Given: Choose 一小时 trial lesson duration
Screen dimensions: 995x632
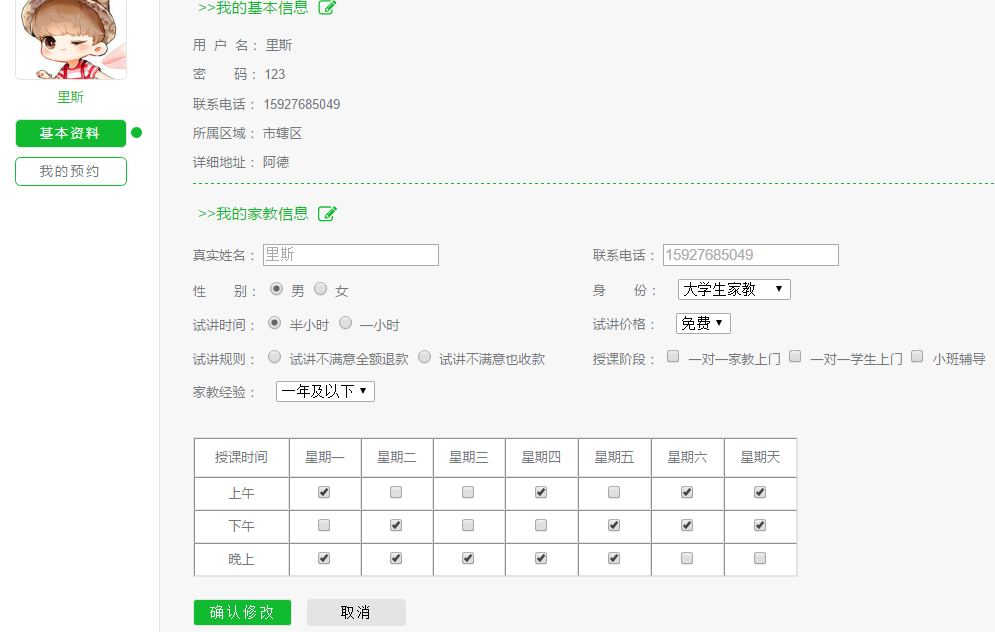Looking at the screenshot, I should [x=346, y=323].
